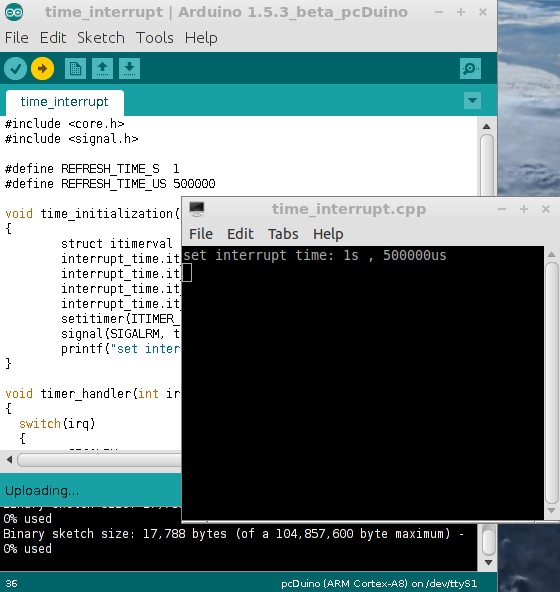Click 'void time_initialization(' code line
The height and width of the screenshot is (592, 560).
coord(93,214)
